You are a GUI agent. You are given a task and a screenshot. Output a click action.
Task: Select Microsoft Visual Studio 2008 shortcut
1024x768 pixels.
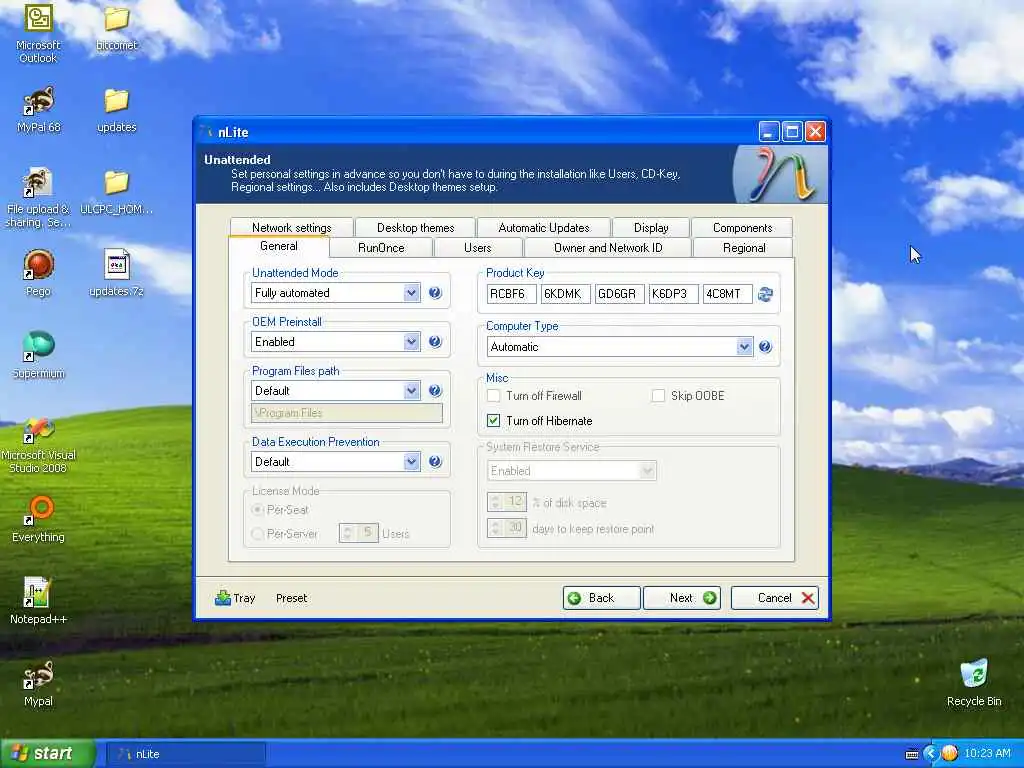coord(39,445)
